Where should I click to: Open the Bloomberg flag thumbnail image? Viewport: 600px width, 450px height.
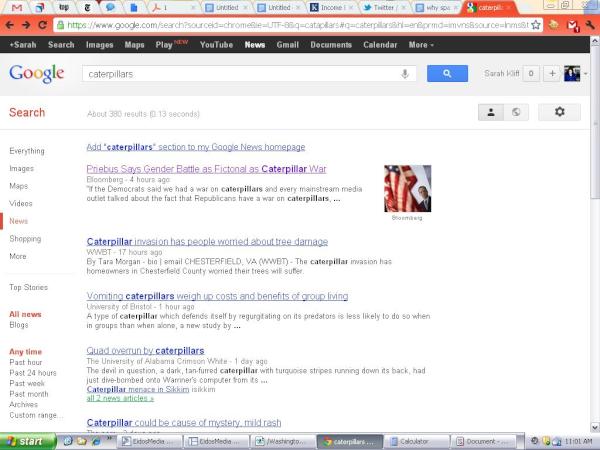[408, 188]
